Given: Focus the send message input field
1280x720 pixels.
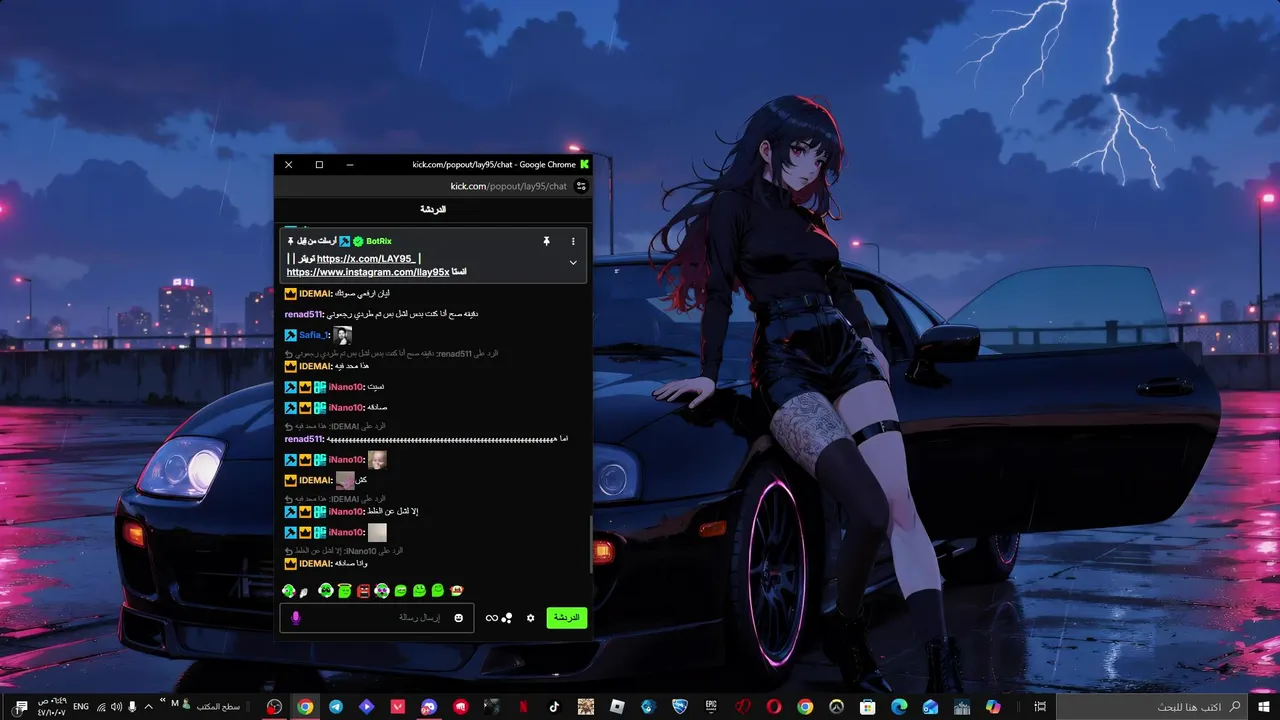Looking at the screenshot, I should coord(377,618).
